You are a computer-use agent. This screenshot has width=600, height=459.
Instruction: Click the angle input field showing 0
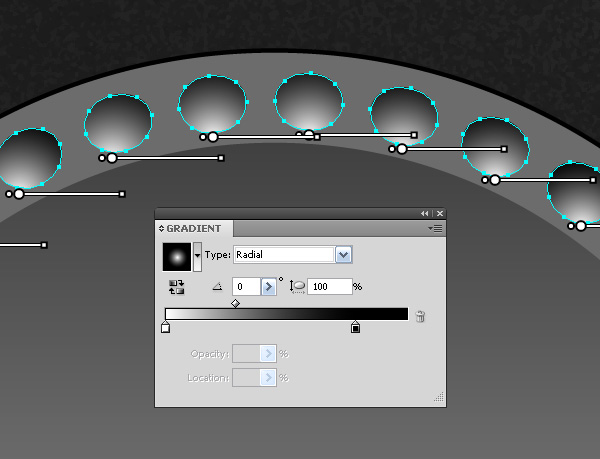(x=246, y=286)
